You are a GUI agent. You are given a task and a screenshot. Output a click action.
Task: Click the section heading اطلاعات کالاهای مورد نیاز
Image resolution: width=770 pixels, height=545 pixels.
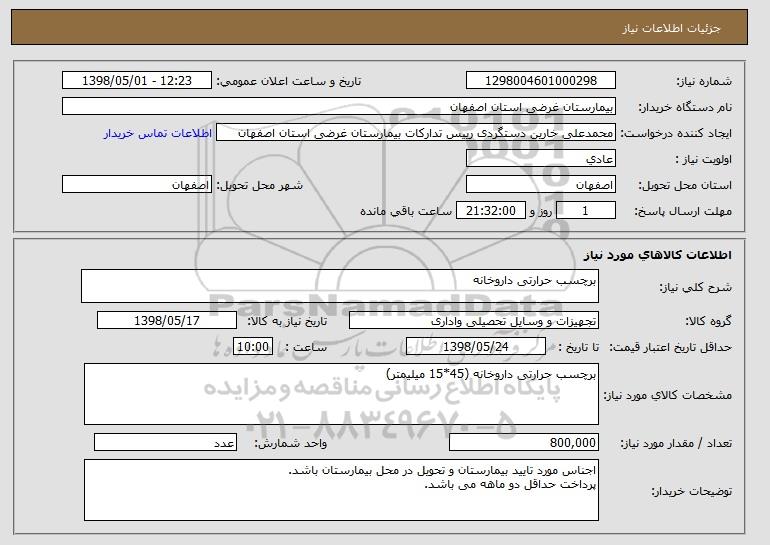658,255
